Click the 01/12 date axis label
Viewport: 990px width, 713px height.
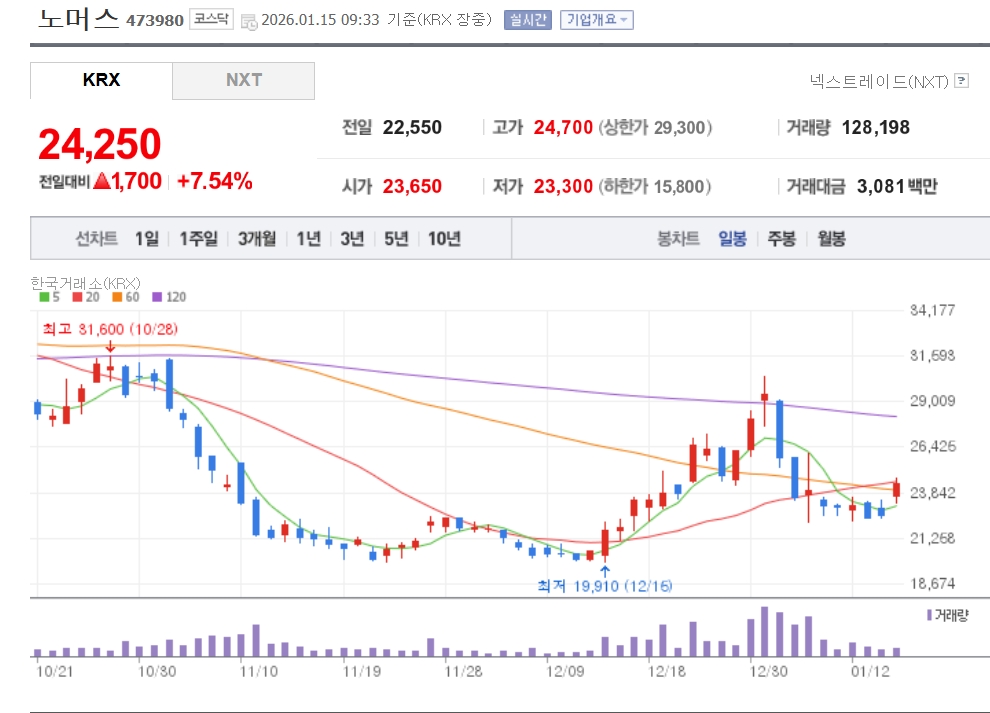pos(870,671)
